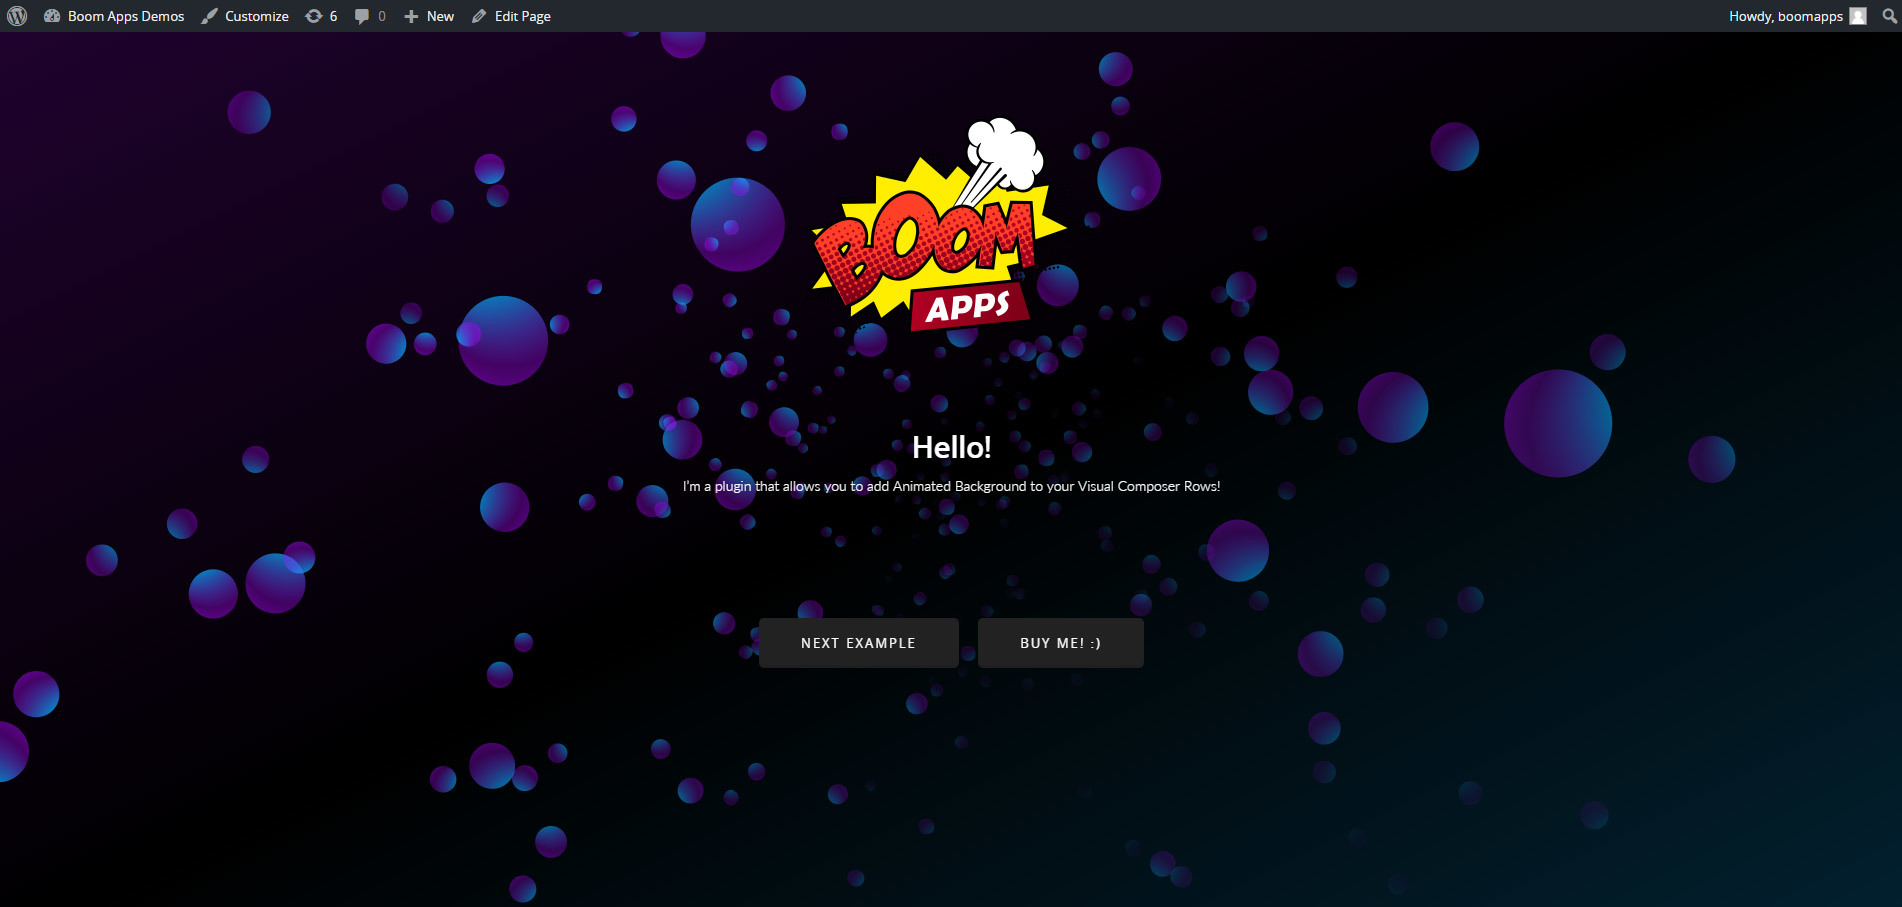1902x907 pixels.
Task: Select the Customize paintbrush icon
Action: (x=208, y=15)
